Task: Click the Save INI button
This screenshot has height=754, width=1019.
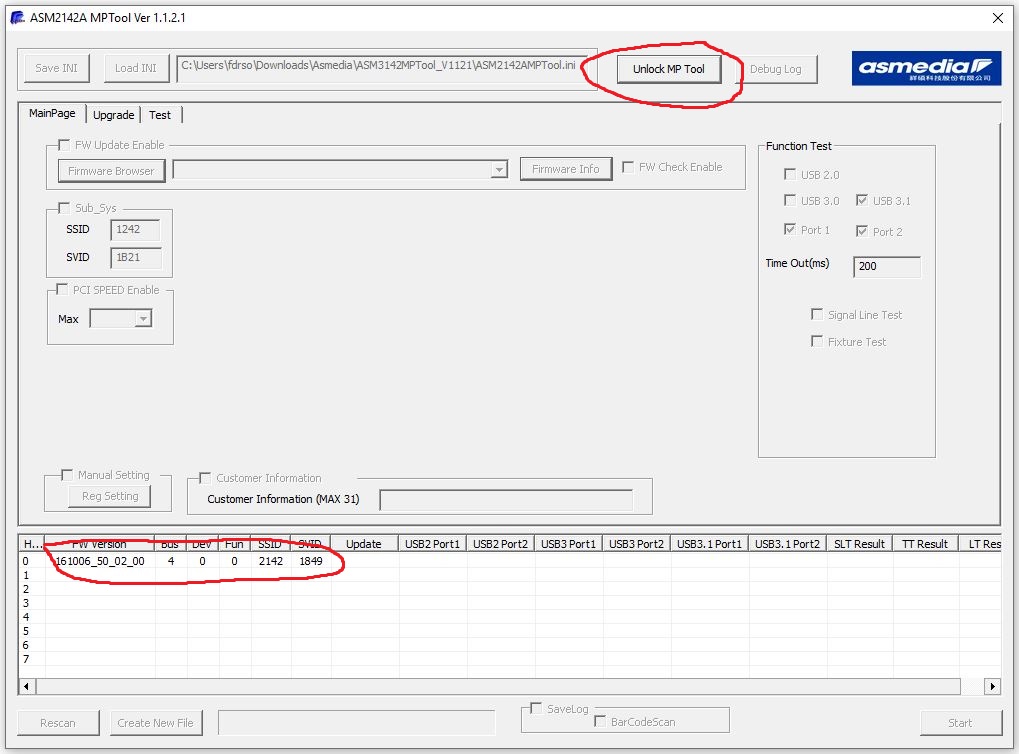Action: [x=57, y=68]
